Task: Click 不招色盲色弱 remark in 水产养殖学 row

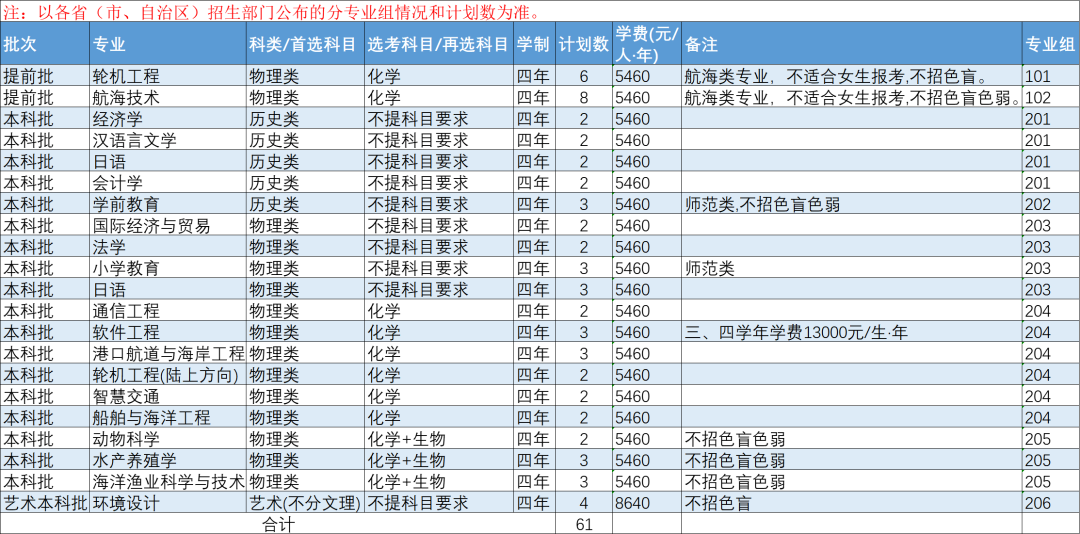Action: pyautogui.click(x=852, y=460)
